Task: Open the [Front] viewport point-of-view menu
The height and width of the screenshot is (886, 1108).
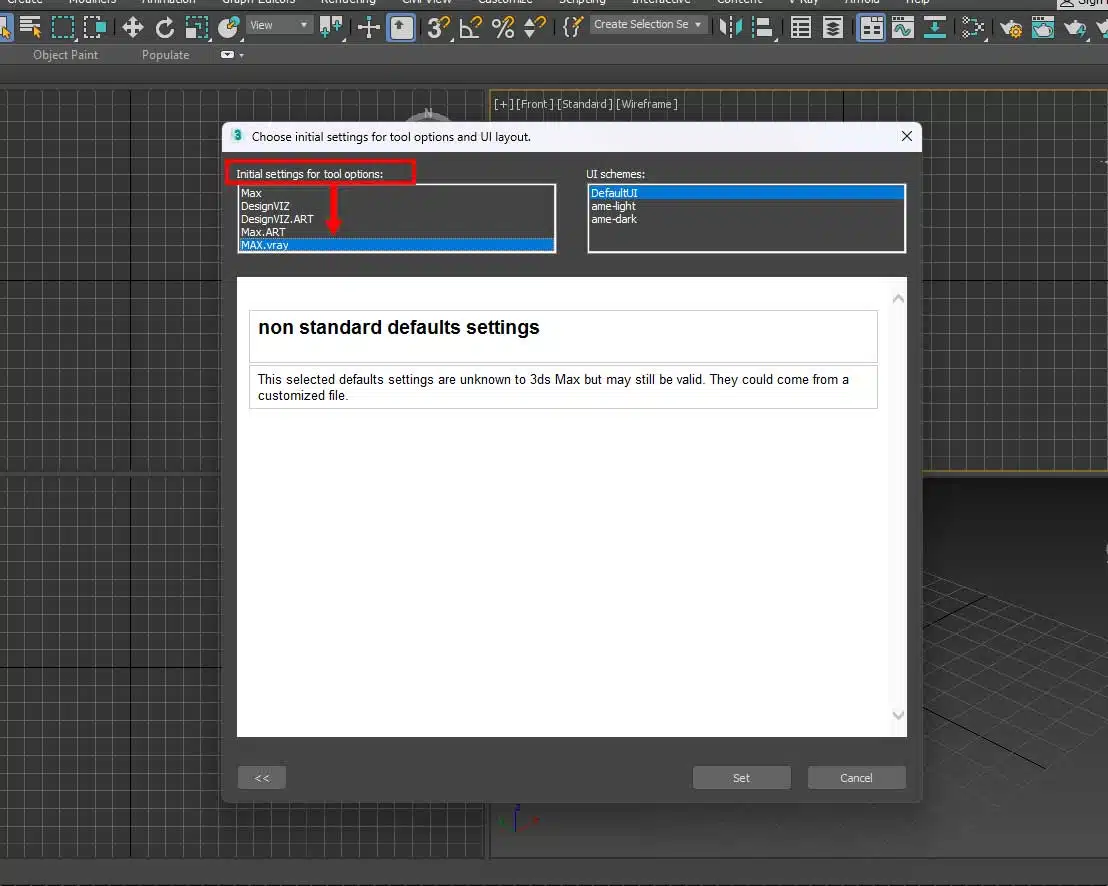Action: tap(534, 104)
